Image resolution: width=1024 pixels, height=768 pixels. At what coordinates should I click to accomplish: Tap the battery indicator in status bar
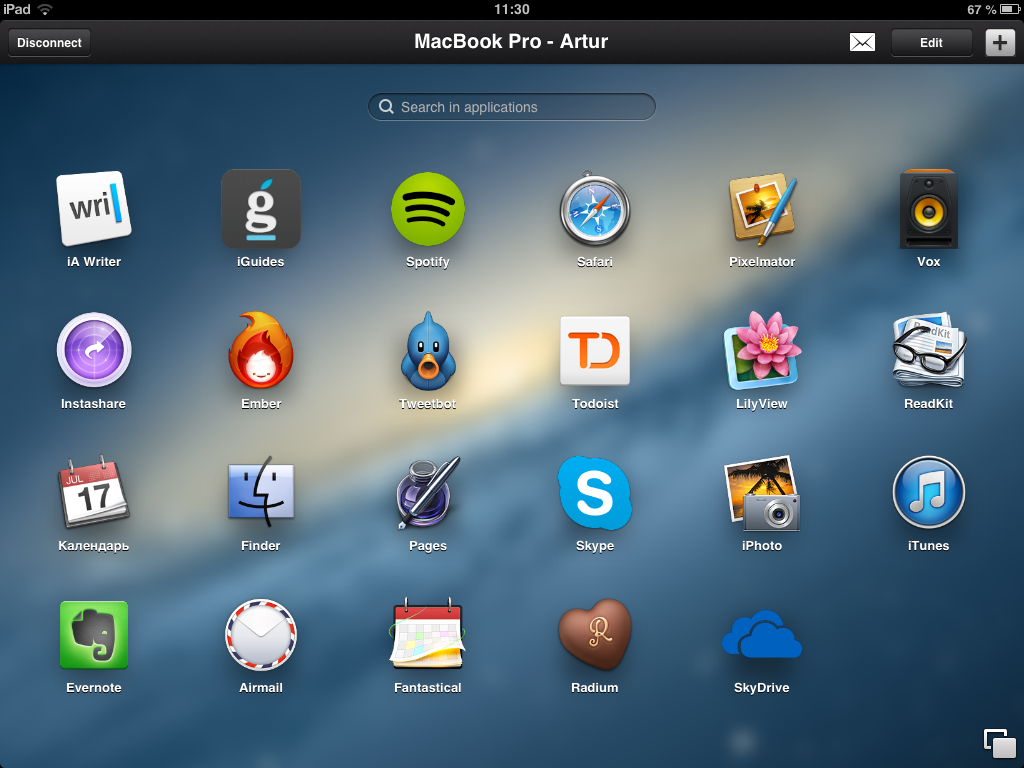1010,9
